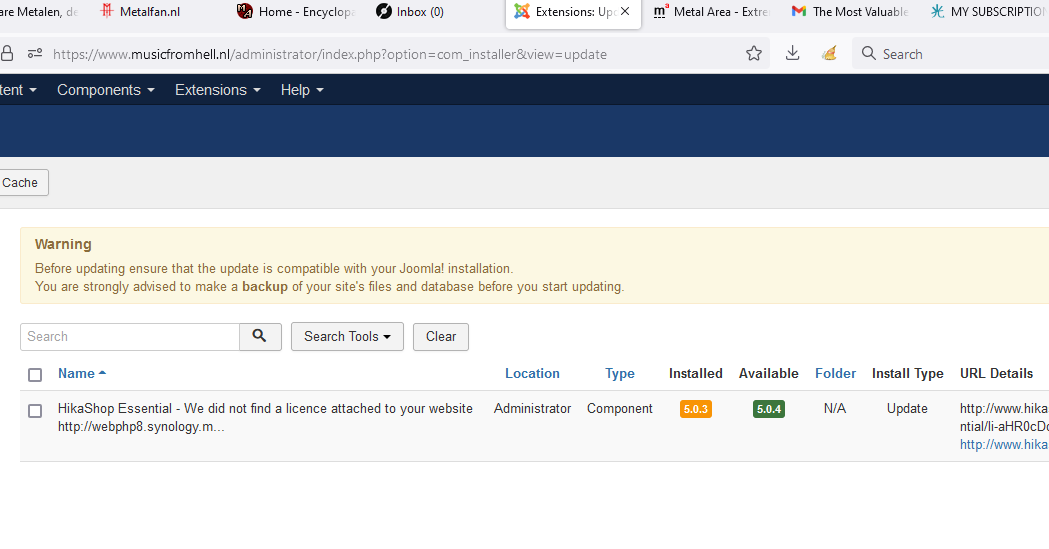Sort the list by Folder column
Screen dimensions: 1049x549
tap(835, 373)
